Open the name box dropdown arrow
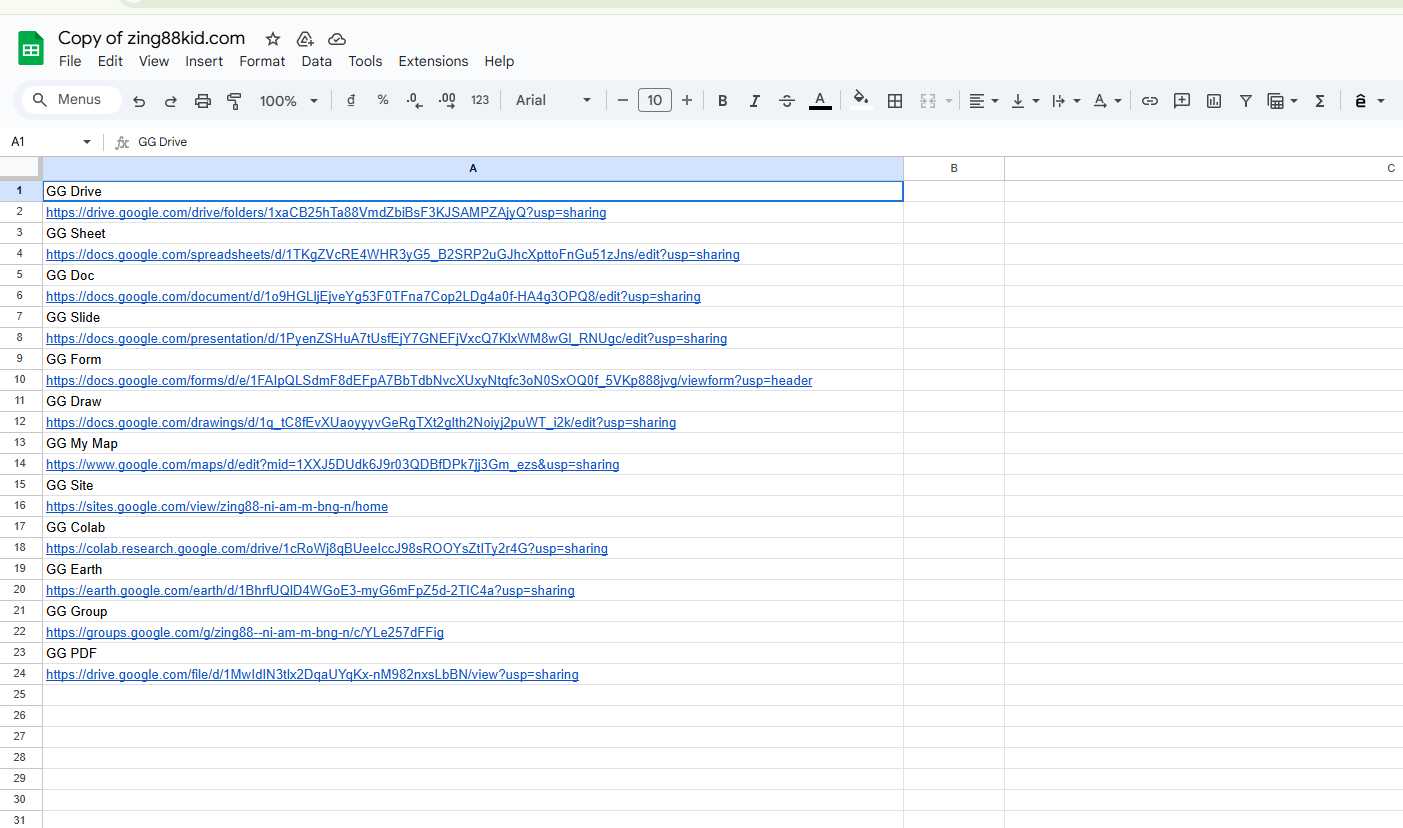The width and height of the screenshot is (1403, 828). (87, 142)
